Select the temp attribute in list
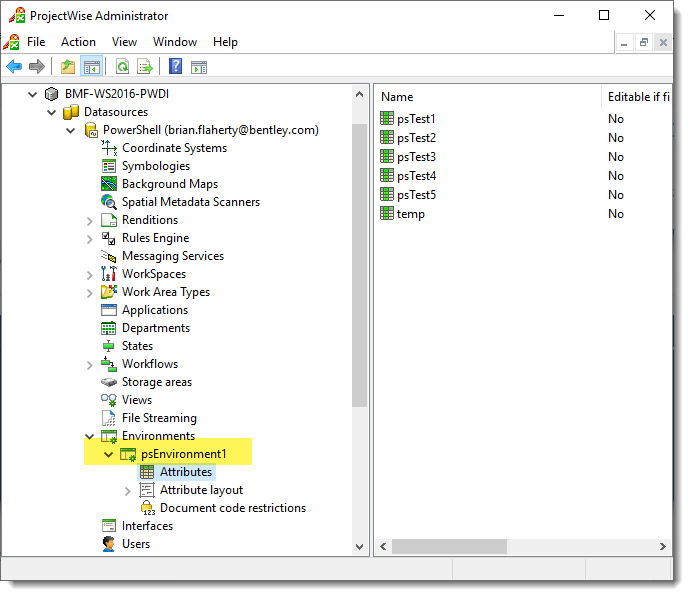Viewport: 689px width, 596px height. click(410, 214)
